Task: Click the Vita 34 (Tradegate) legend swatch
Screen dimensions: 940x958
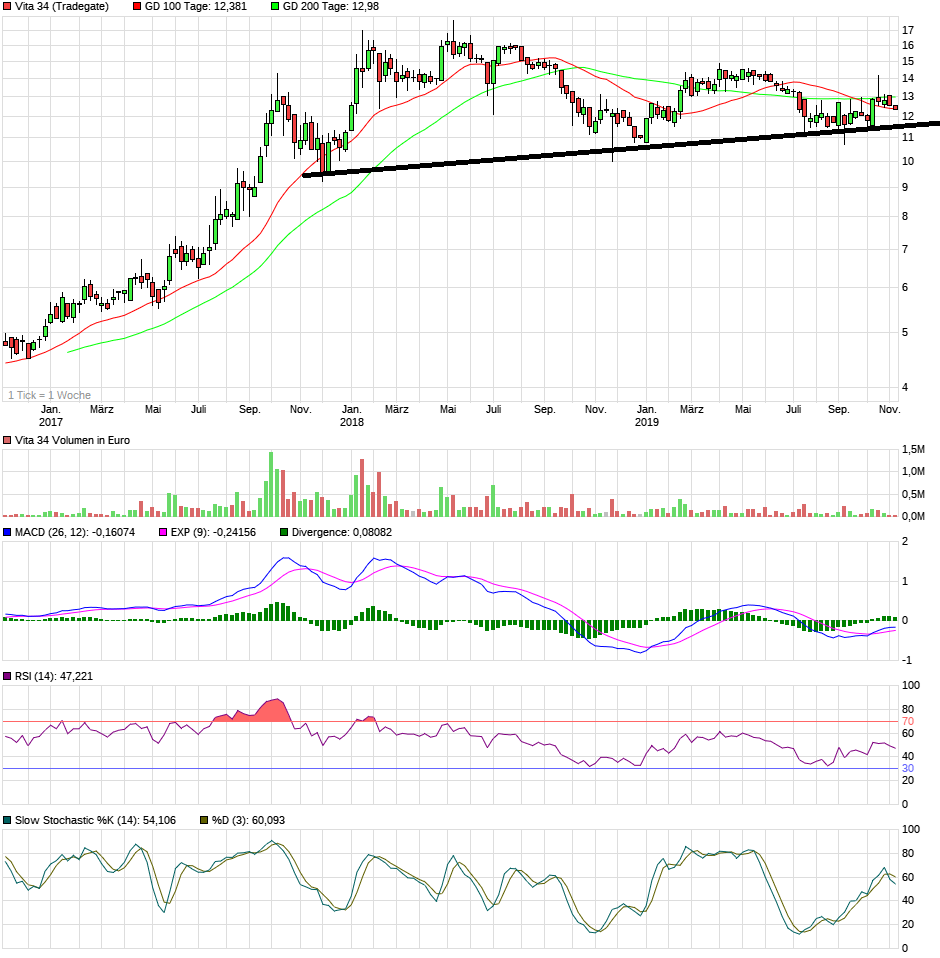Action: pyautogui.click(x=8, y=6)
